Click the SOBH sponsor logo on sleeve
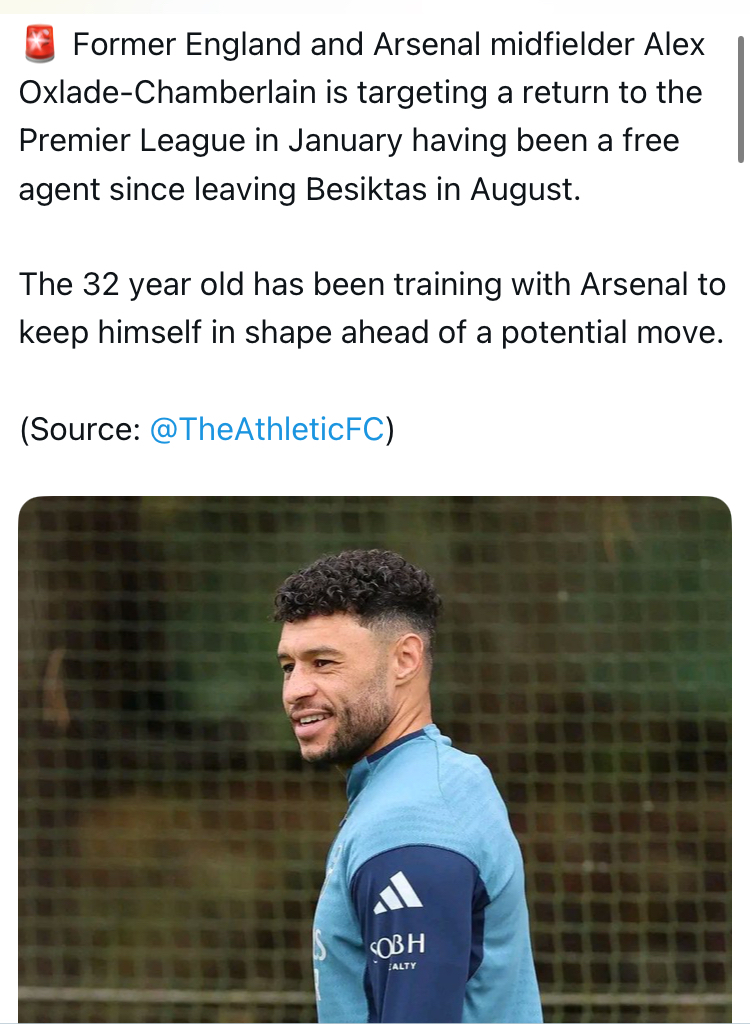 coord(398,946)
